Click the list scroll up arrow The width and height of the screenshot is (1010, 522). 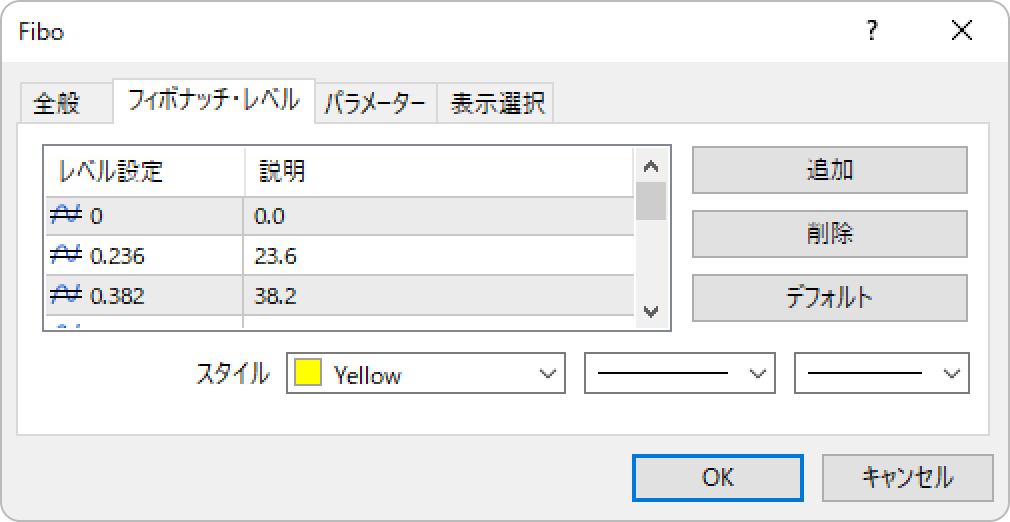[x=651, y=167]
